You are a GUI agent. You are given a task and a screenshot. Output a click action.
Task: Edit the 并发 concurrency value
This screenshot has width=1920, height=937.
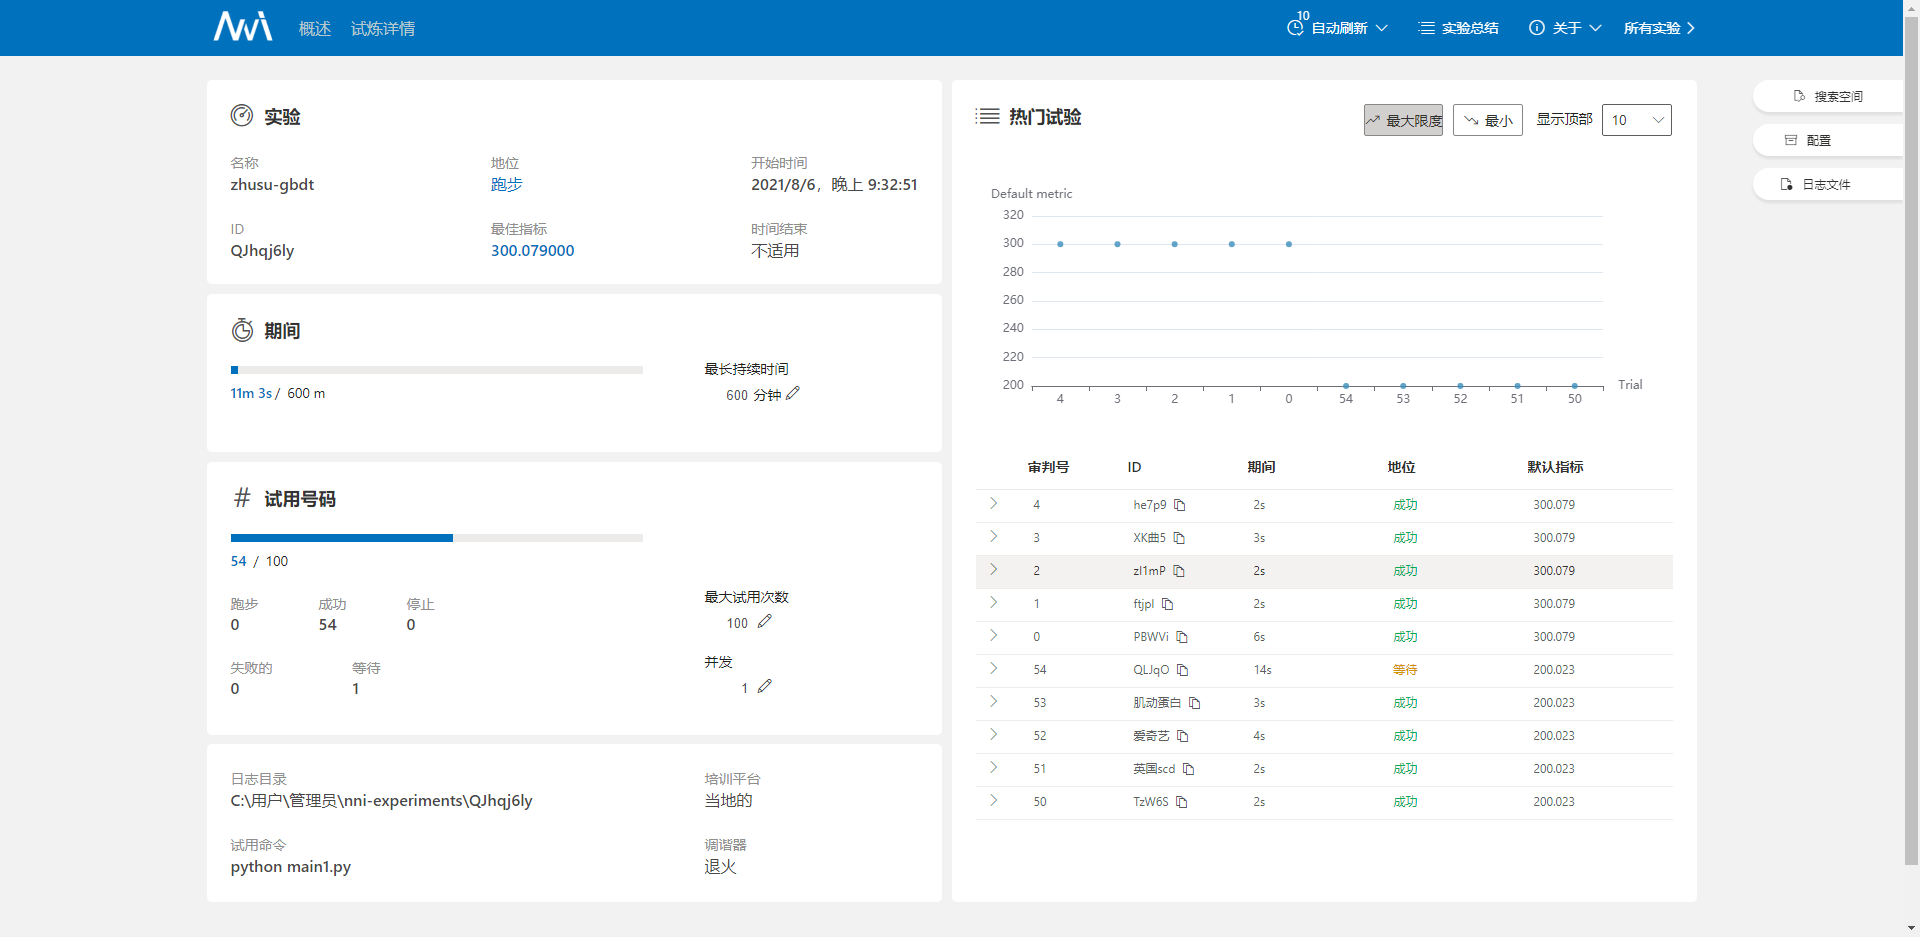point(765,687)
